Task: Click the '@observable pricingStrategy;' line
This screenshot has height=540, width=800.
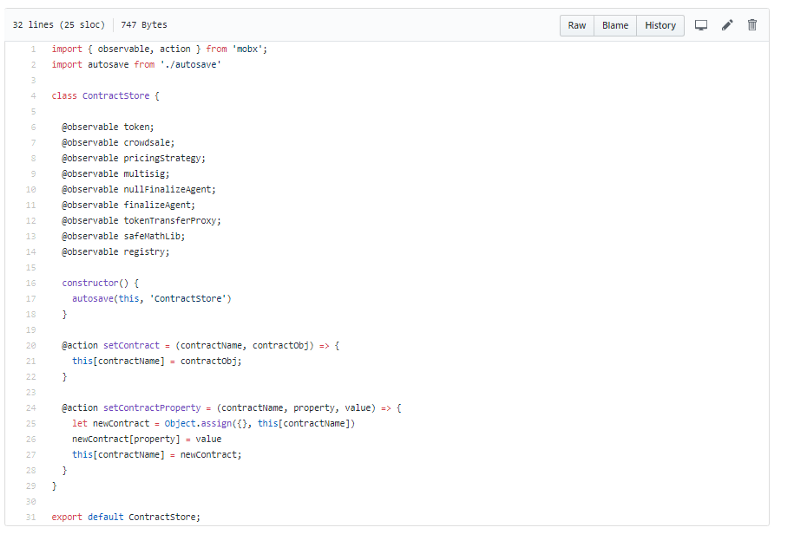Action: pos(134,158)
